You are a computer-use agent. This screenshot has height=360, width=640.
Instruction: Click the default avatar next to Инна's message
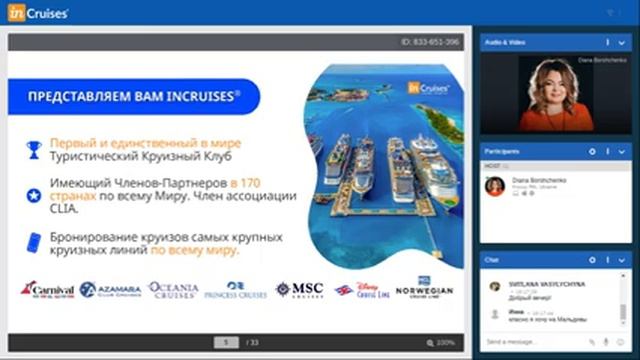[495, 314]
